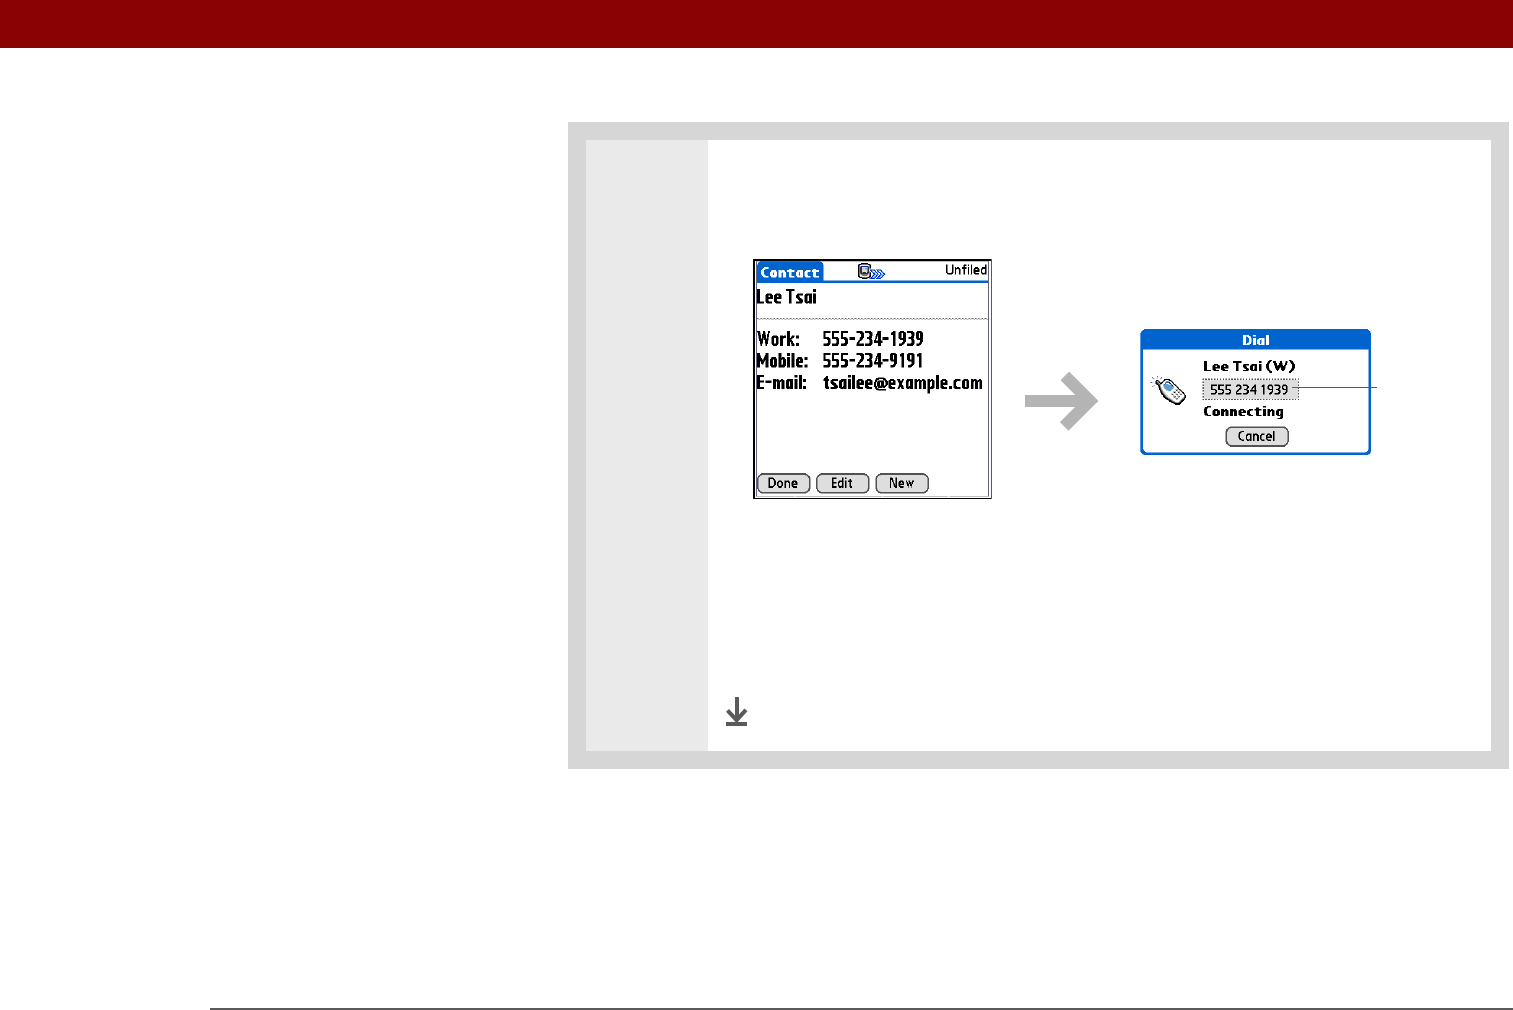Click the Dial dialog title bar
The height and width of the screenshot is (1010, 1513).
(1256, 340)
